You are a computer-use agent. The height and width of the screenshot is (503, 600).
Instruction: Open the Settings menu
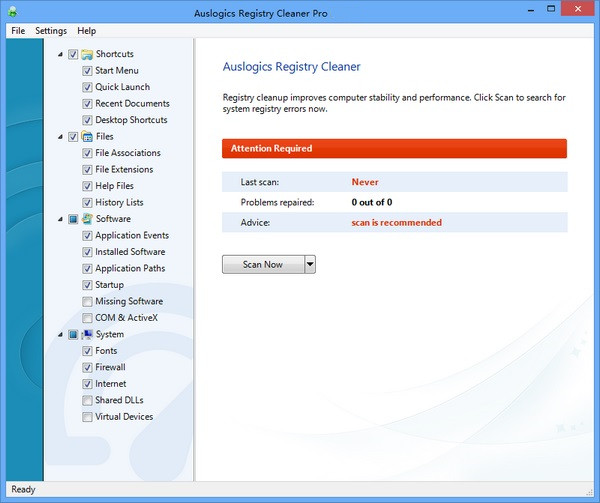[x=51, y=31]
